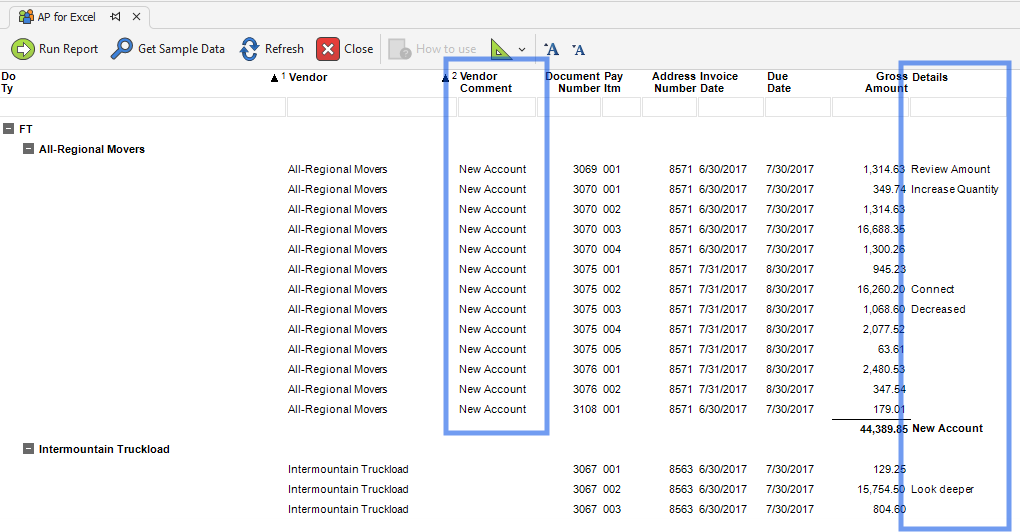Click the 945.23 gross amount cell
Viewport: 1020px width, 532px height.
point(889,269)
